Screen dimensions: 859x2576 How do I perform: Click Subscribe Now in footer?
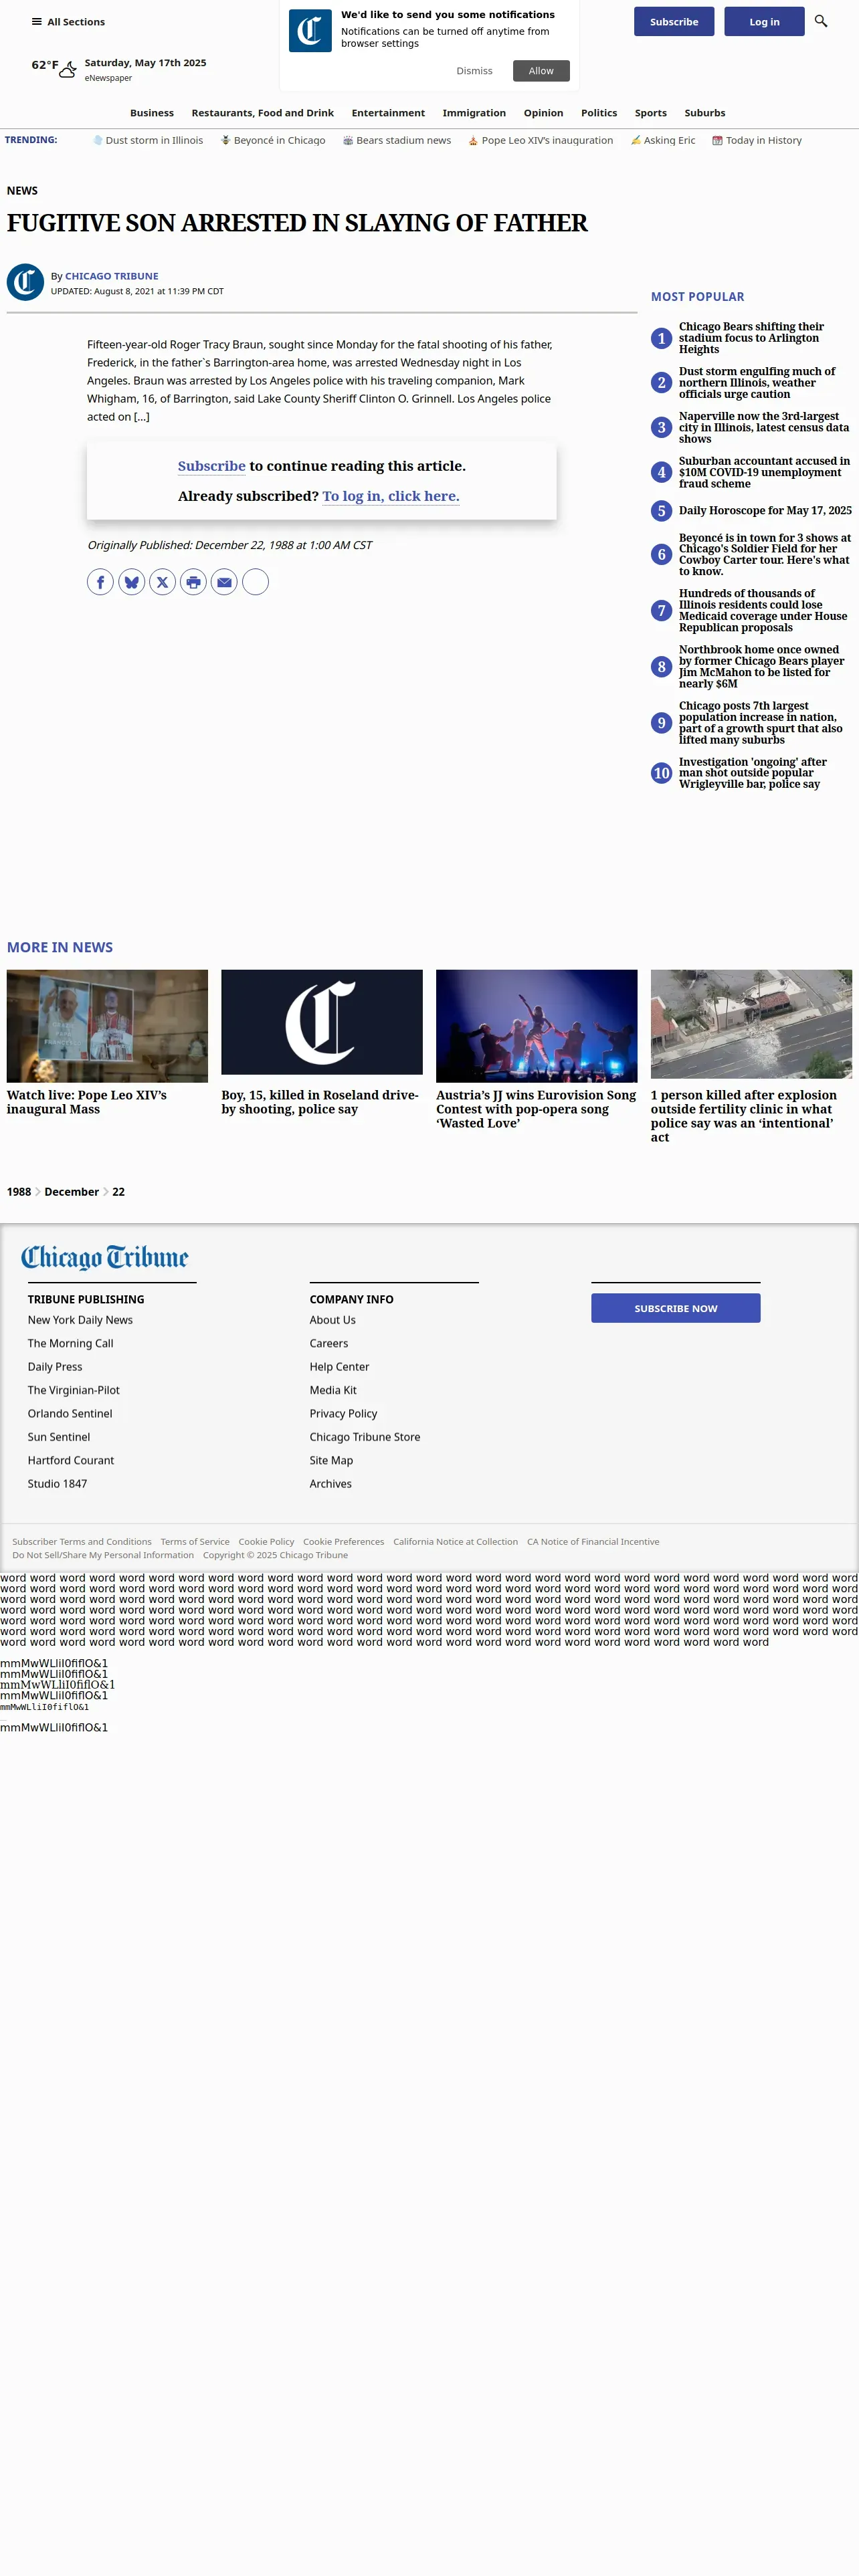pyautogui.click(x=676, y=1308)
